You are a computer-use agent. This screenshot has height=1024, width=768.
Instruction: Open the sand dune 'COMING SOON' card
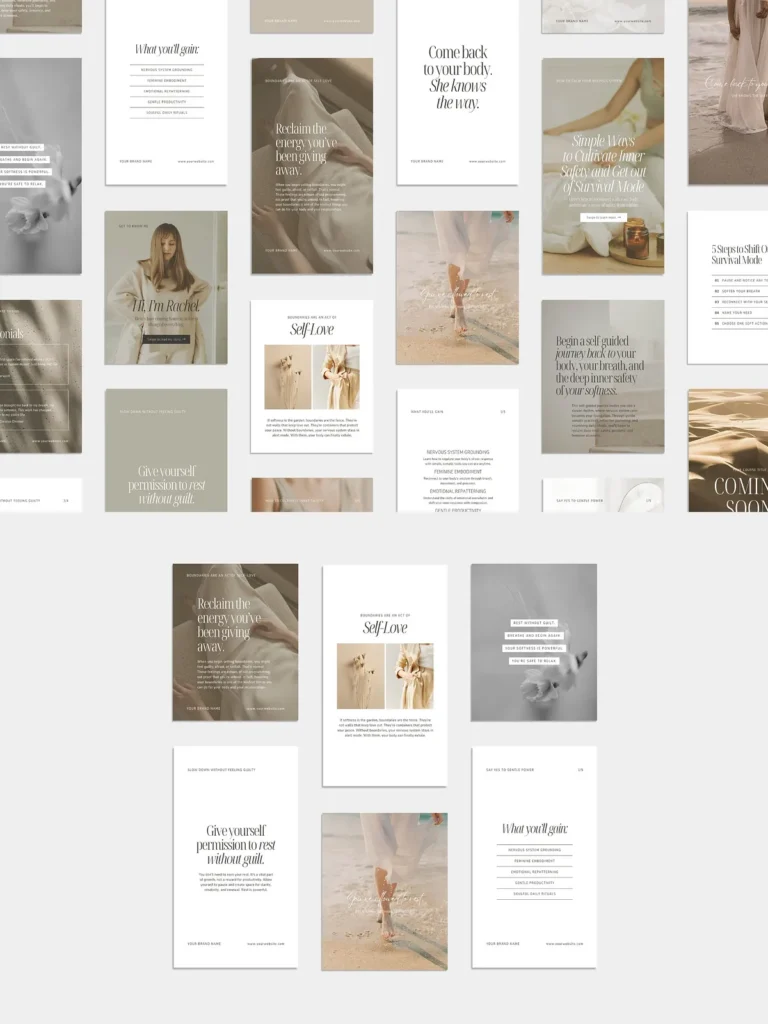[x=728, y=451]
